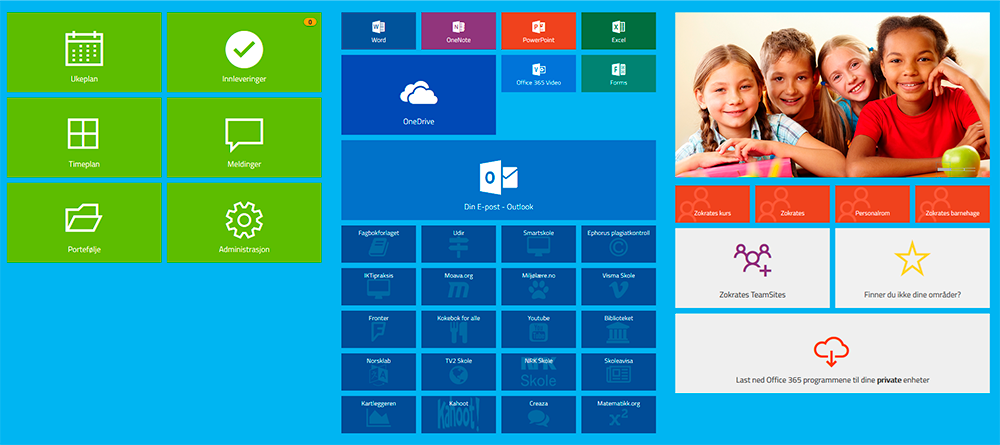Open the Skoleavisa newspaper tile

coord(619,372)
